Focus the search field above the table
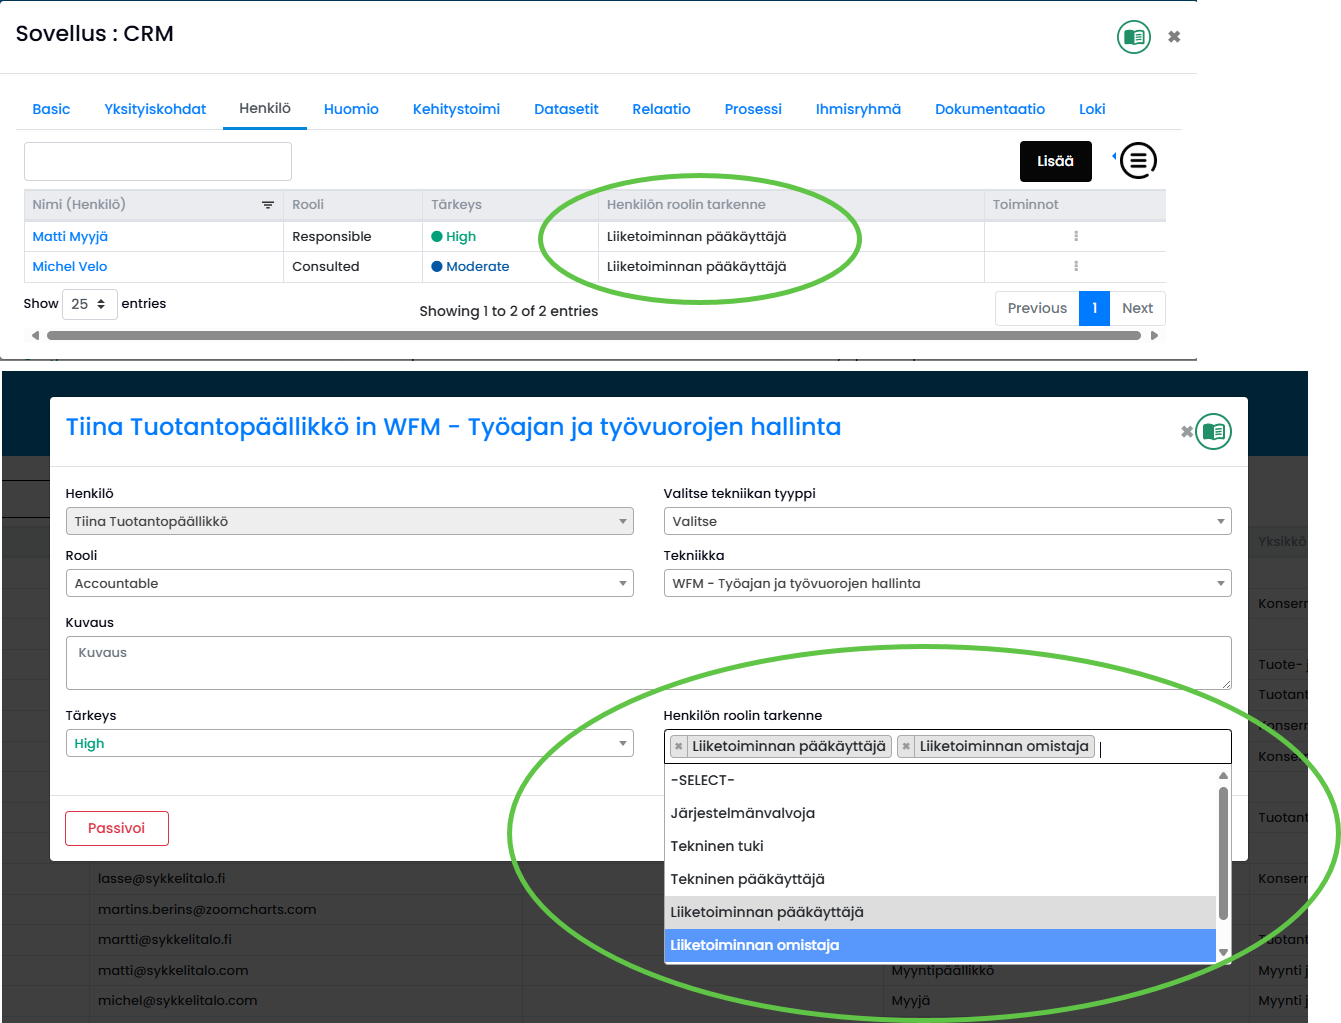The height and width of the screenshot is (1023, 1341). (x=158, y=161)
